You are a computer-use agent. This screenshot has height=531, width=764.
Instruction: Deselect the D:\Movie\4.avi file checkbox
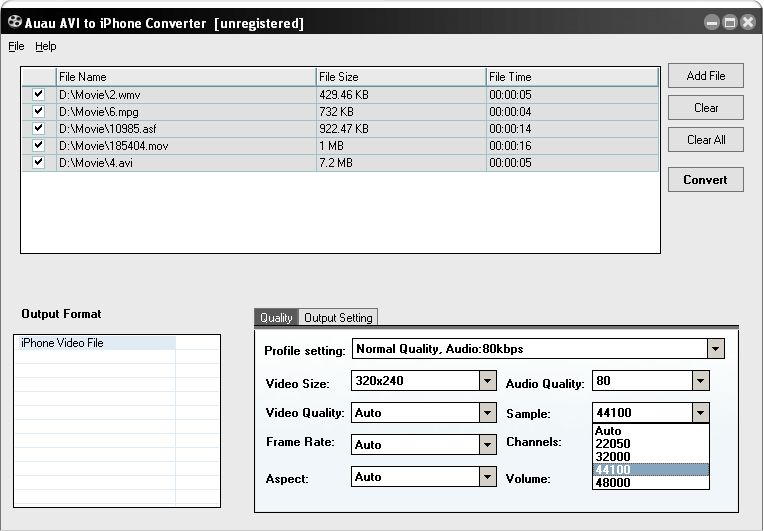[38, 162]
